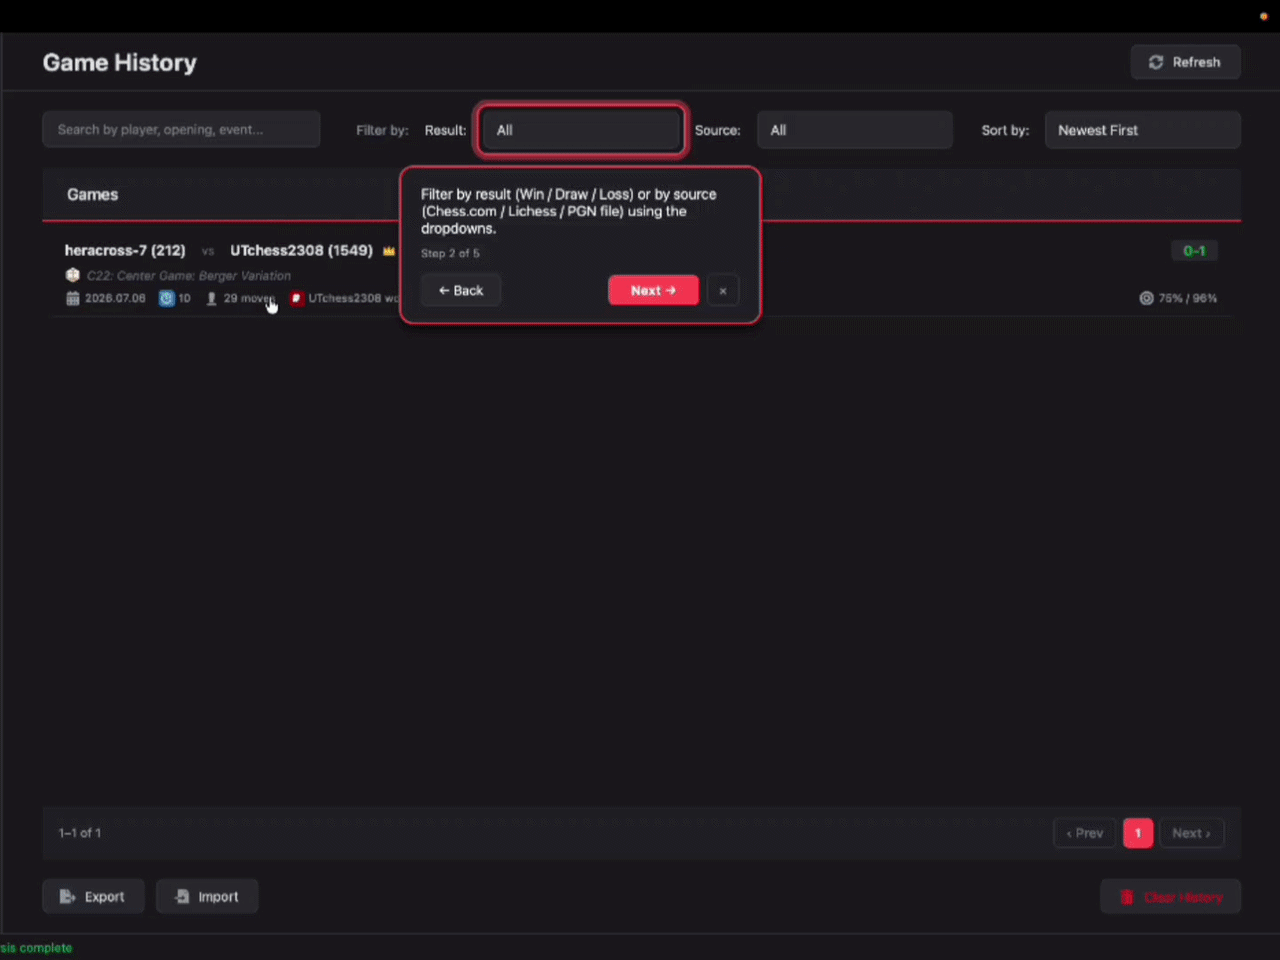
Task: Click the crown winner icon beside UTchess2308
Action: click(388, 251)
